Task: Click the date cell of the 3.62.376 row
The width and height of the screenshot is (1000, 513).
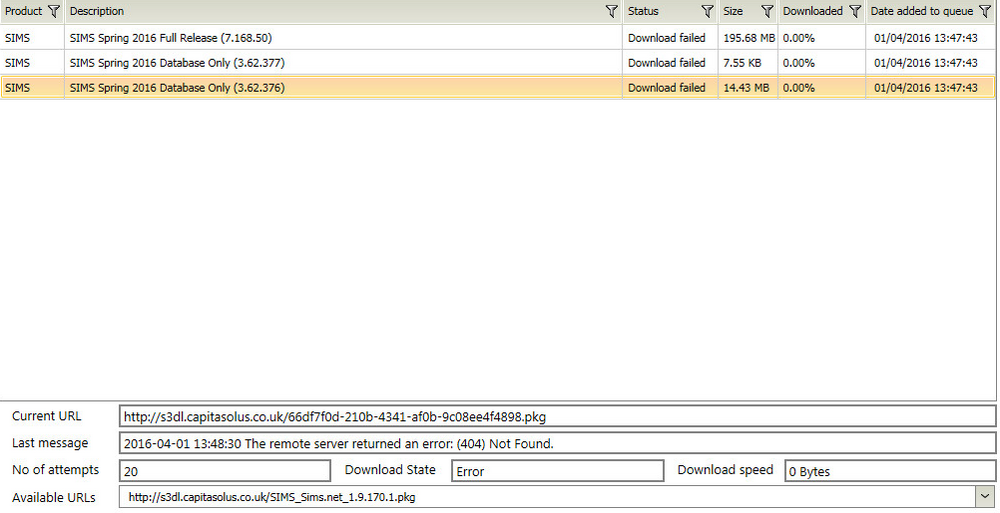Action: pyautogui.click(x=930, y=87)
